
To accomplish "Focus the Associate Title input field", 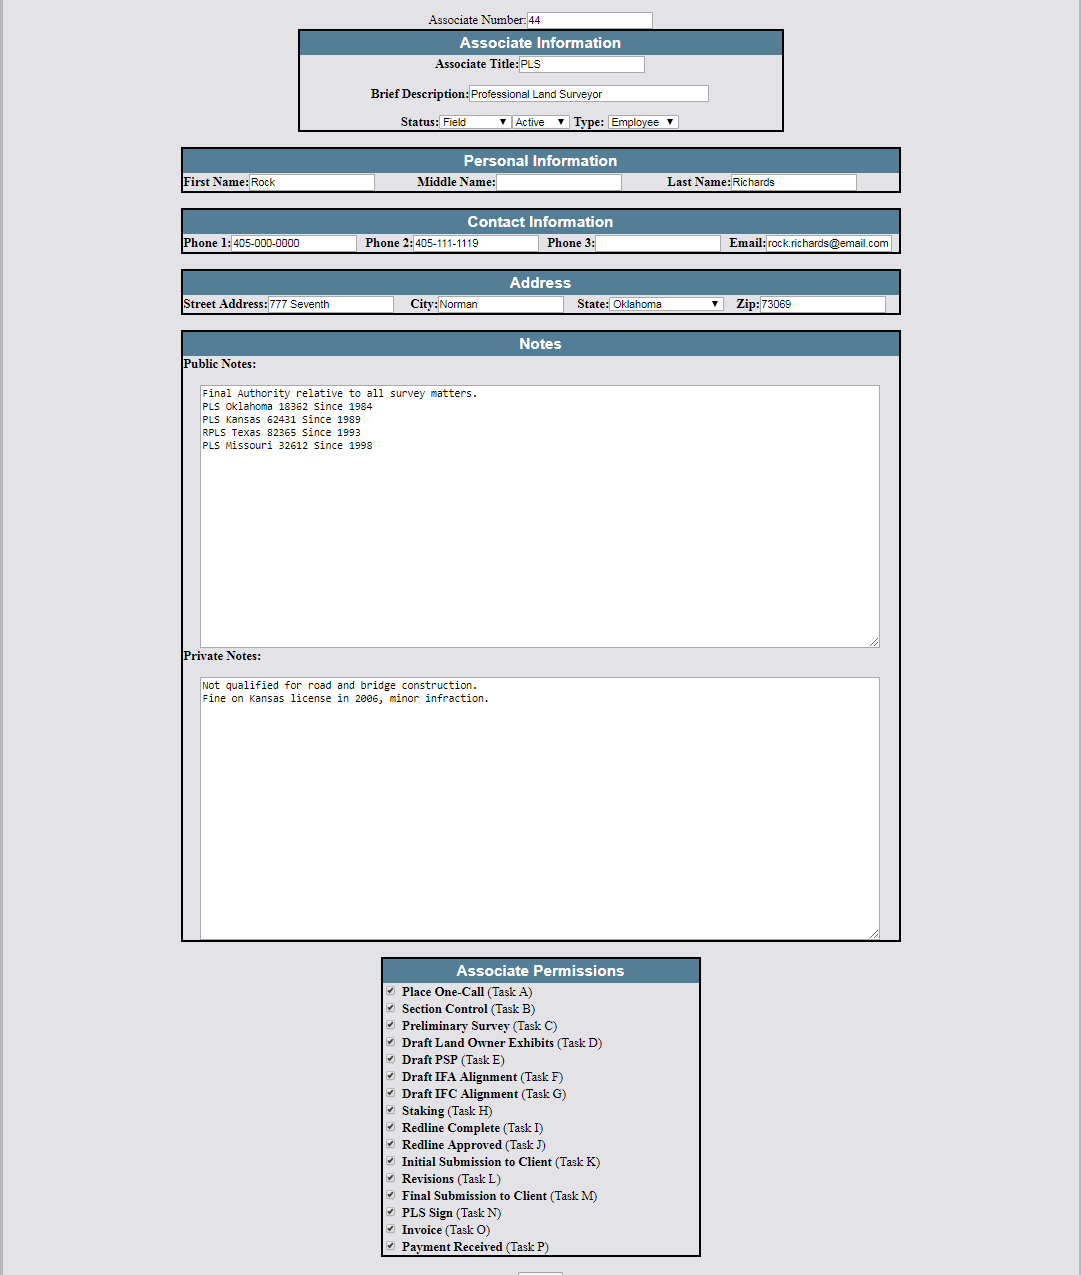I will pyautogui.click(x=581, y=64).
